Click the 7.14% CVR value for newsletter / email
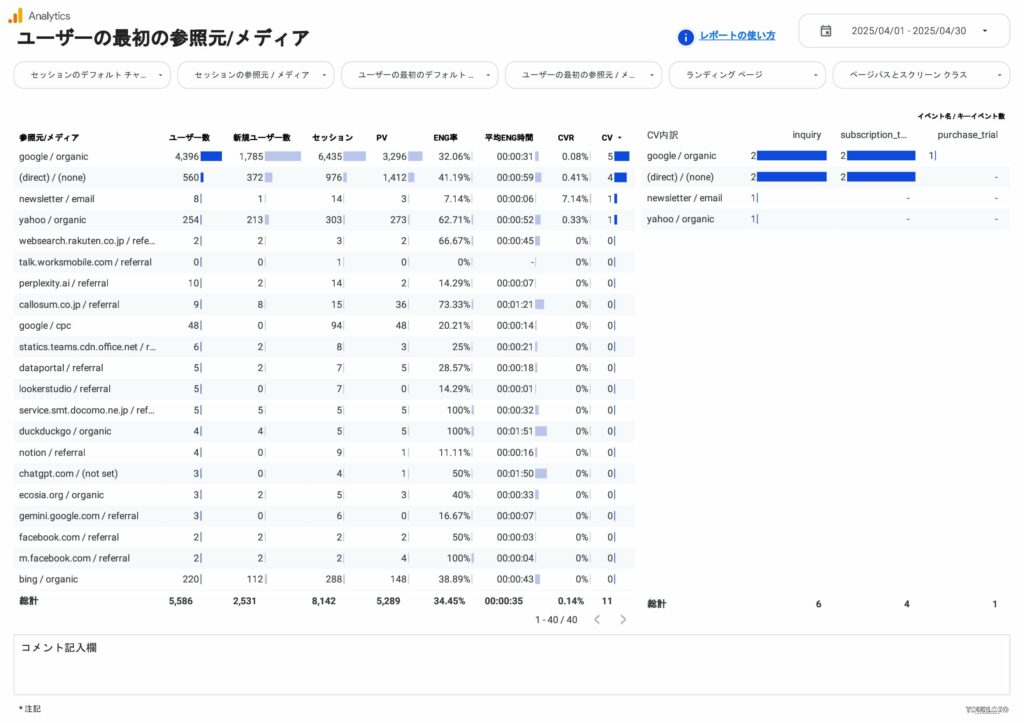This screenshot has width=1024, height=723. coord(575,199)
